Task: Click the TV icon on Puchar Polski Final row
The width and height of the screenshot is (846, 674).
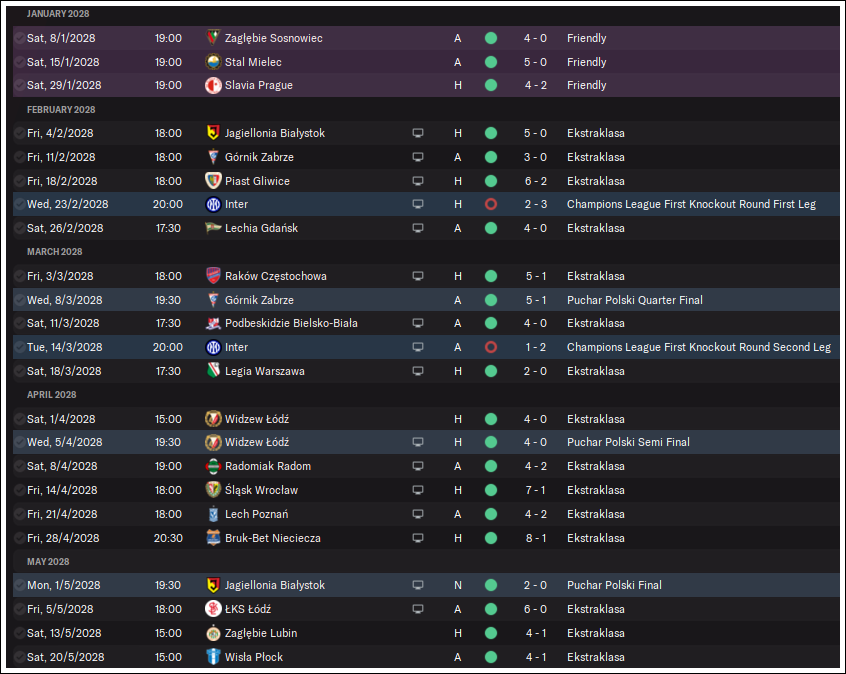Action: point(418,585)
